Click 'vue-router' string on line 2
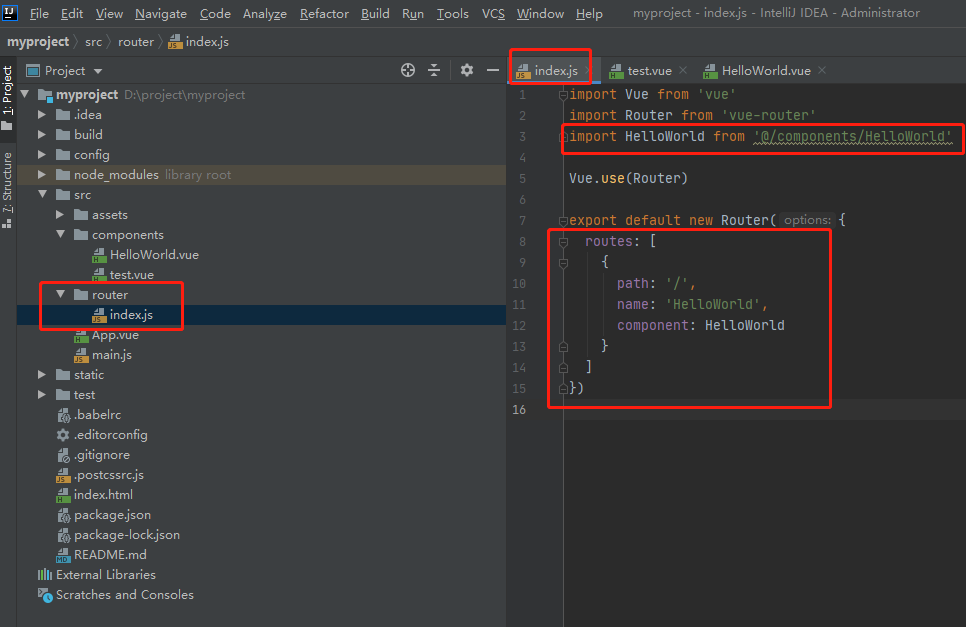Image resolution: width=966 pixels, height=627 pixels. click(x=768, y=115)
